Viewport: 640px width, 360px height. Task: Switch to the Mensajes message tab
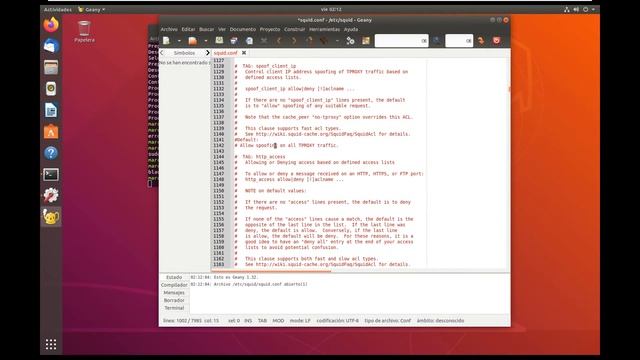click(x=174, y=293)
